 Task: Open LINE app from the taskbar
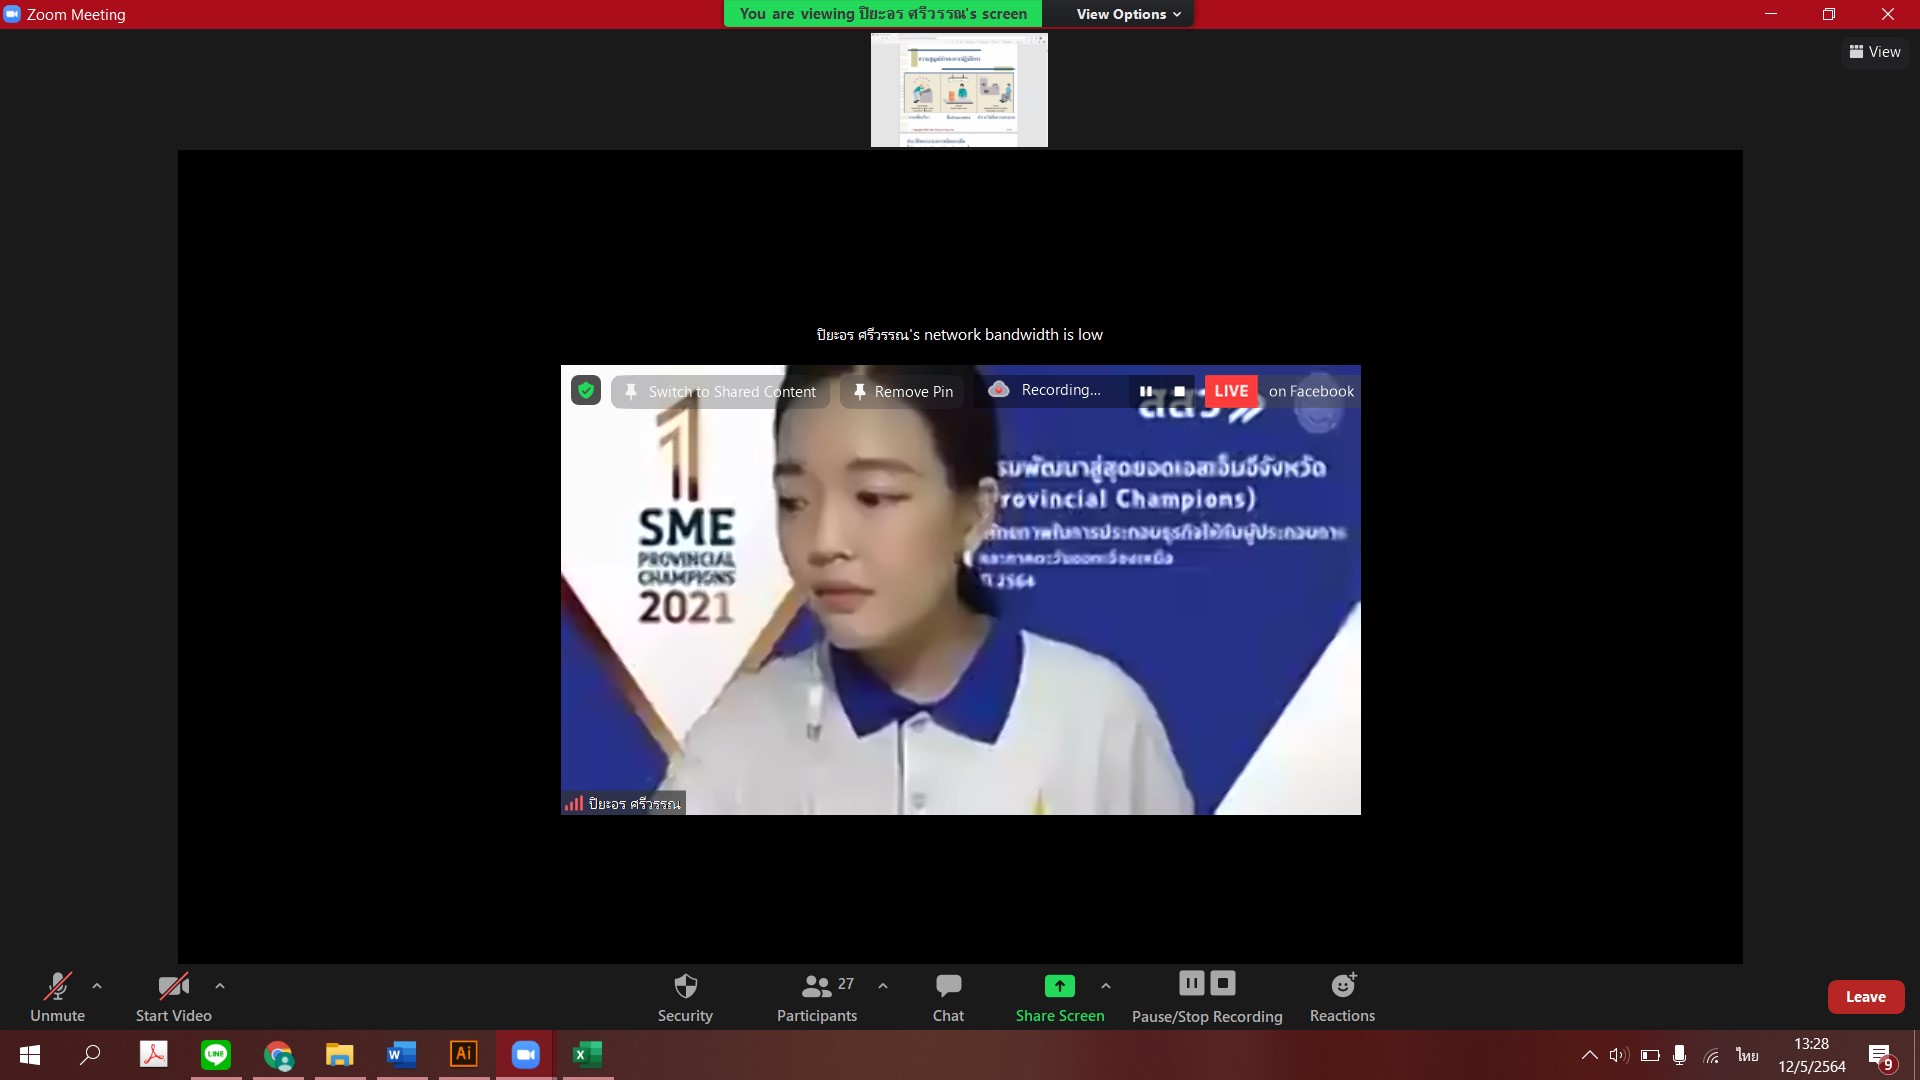point(216,1054)
